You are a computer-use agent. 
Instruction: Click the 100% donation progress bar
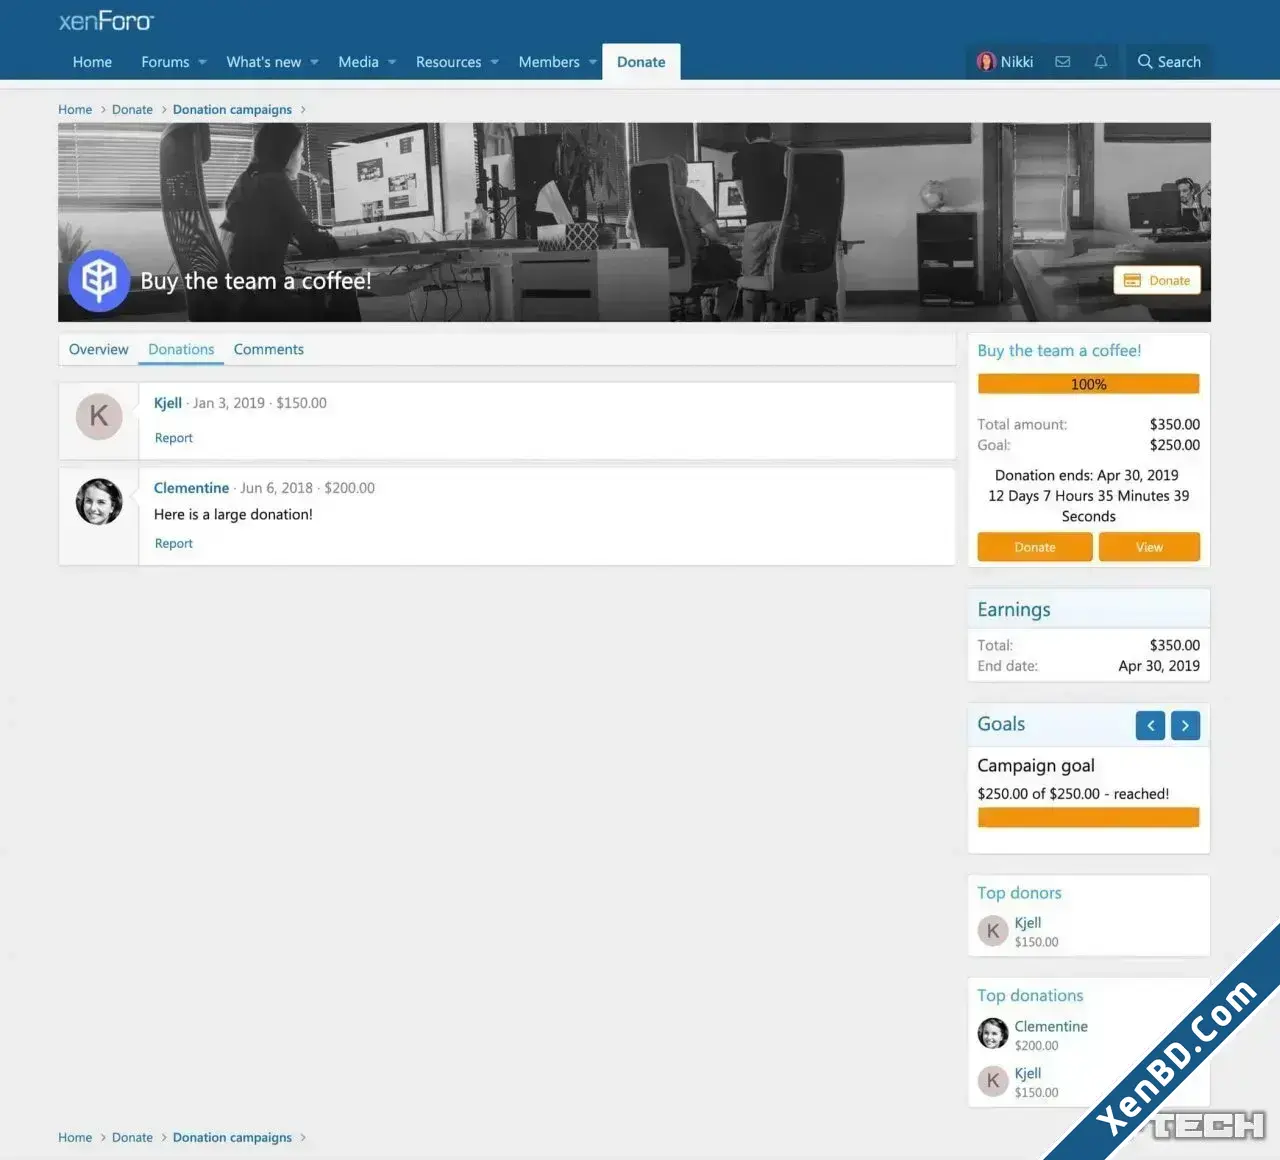pos(1089,384)
